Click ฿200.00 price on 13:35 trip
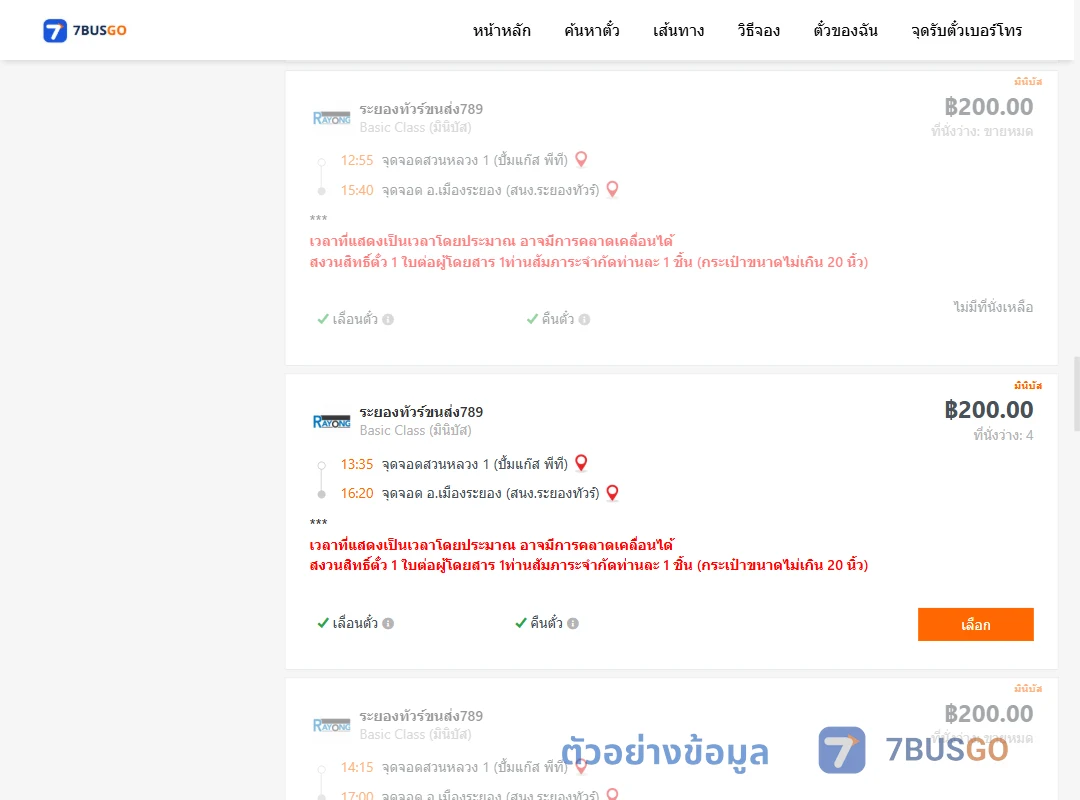 pyautogui.click(x=988, y=409)
